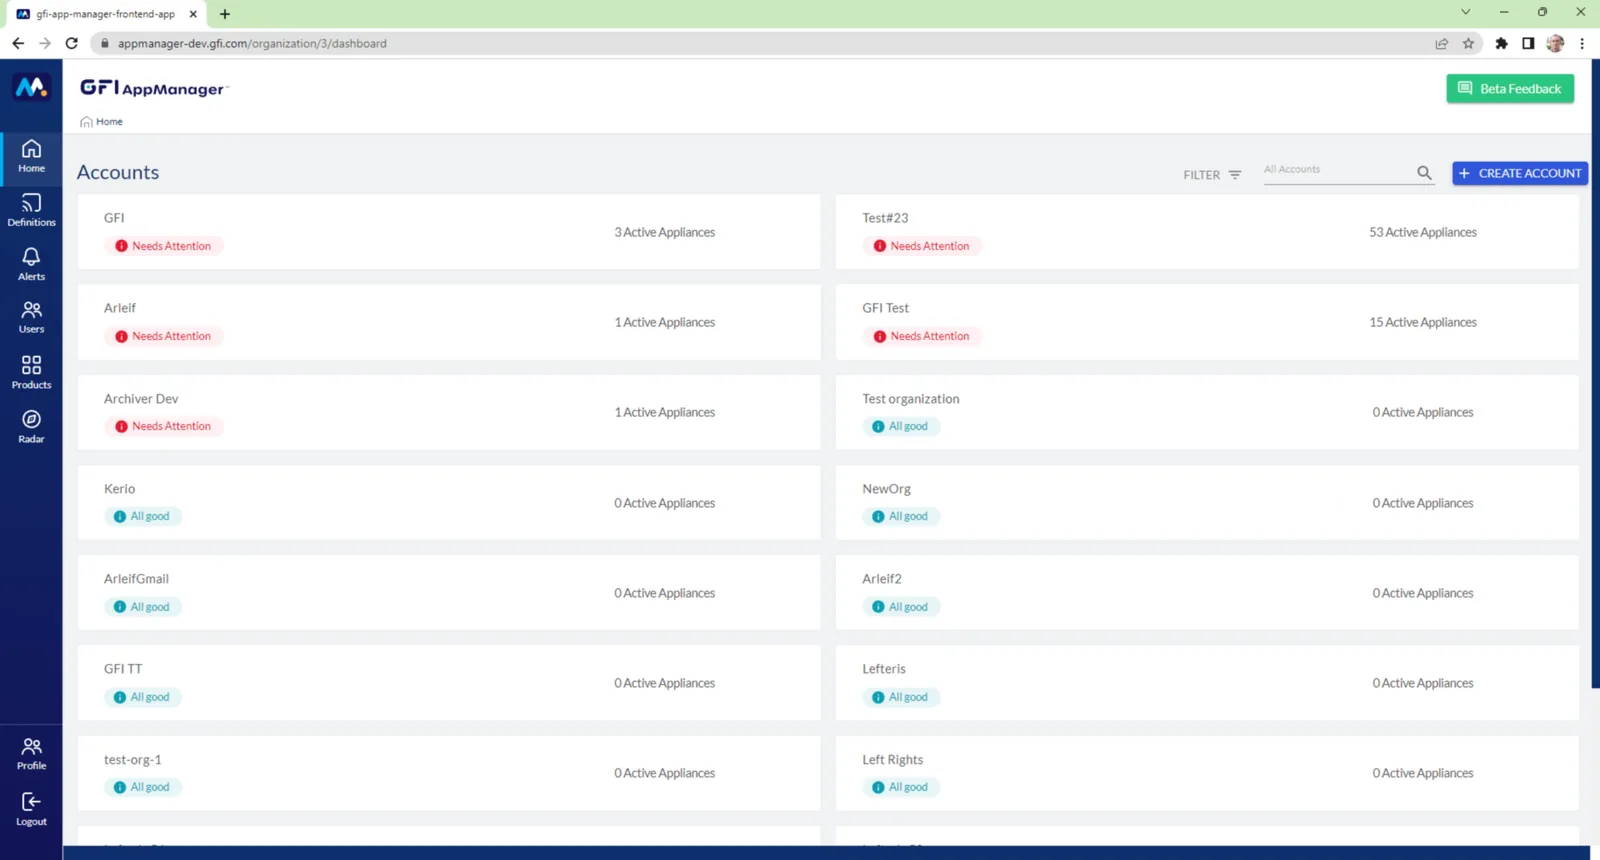
Task: Click the browser address bar URL
Action: pos(252,44)
